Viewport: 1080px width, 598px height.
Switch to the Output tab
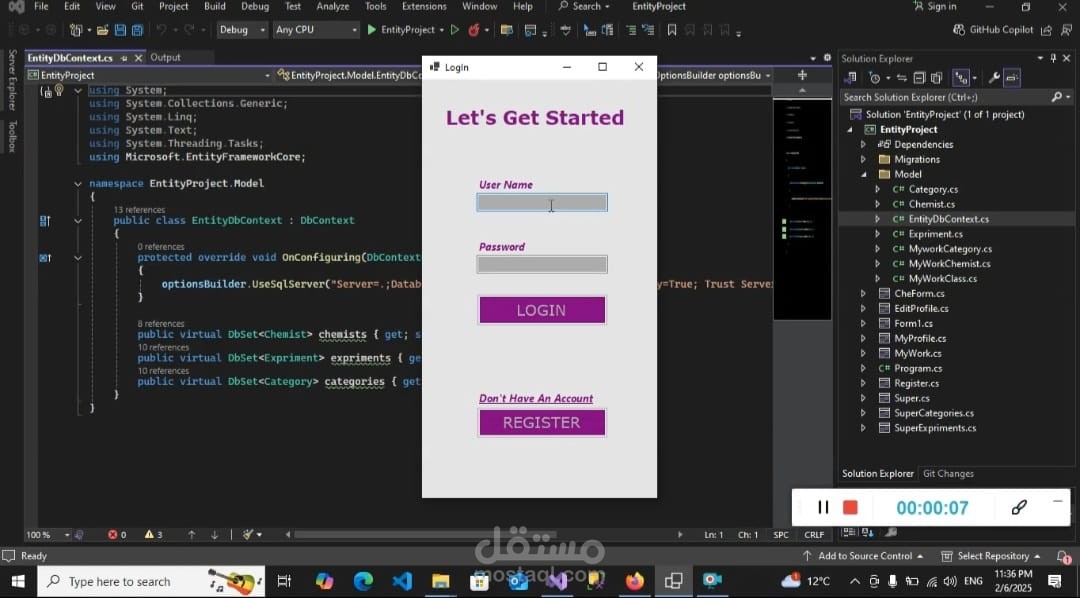(x=165, y=57)
